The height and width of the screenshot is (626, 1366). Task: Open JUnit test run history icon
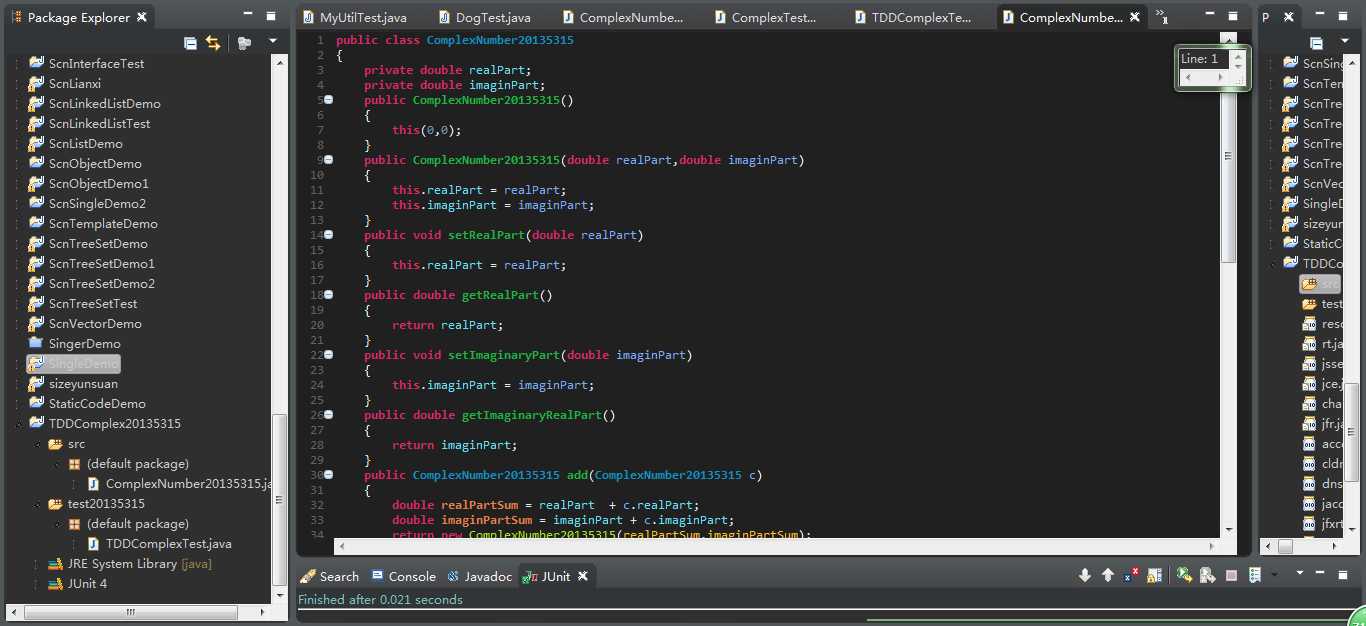1255,575
